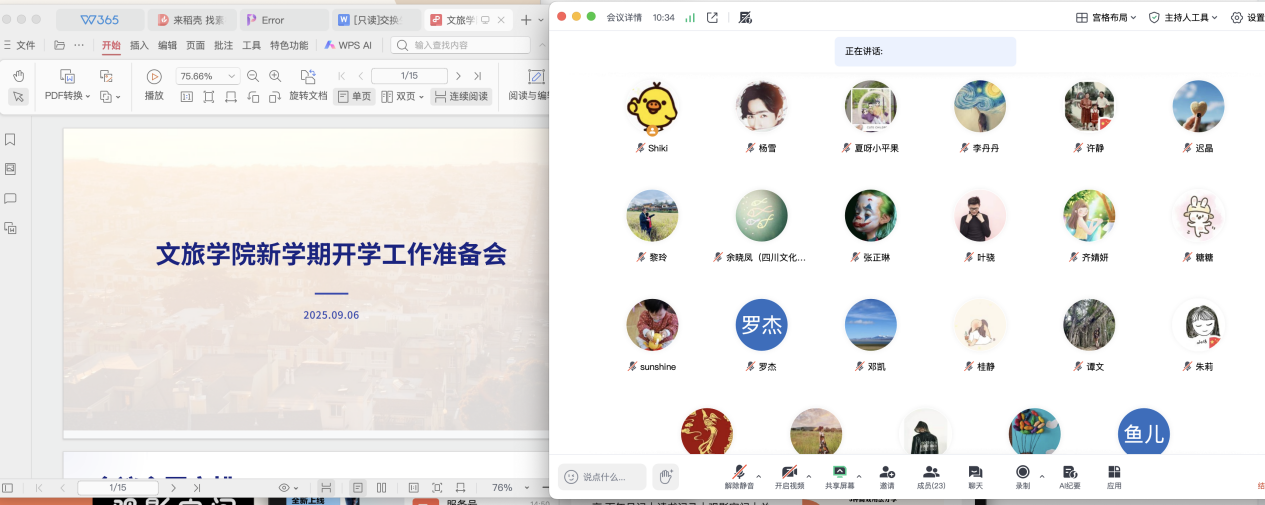Screen dimensions: 1265x505
Task: Enable 连续阅读 continuous reading mode
Action: (x=461, y=97)
